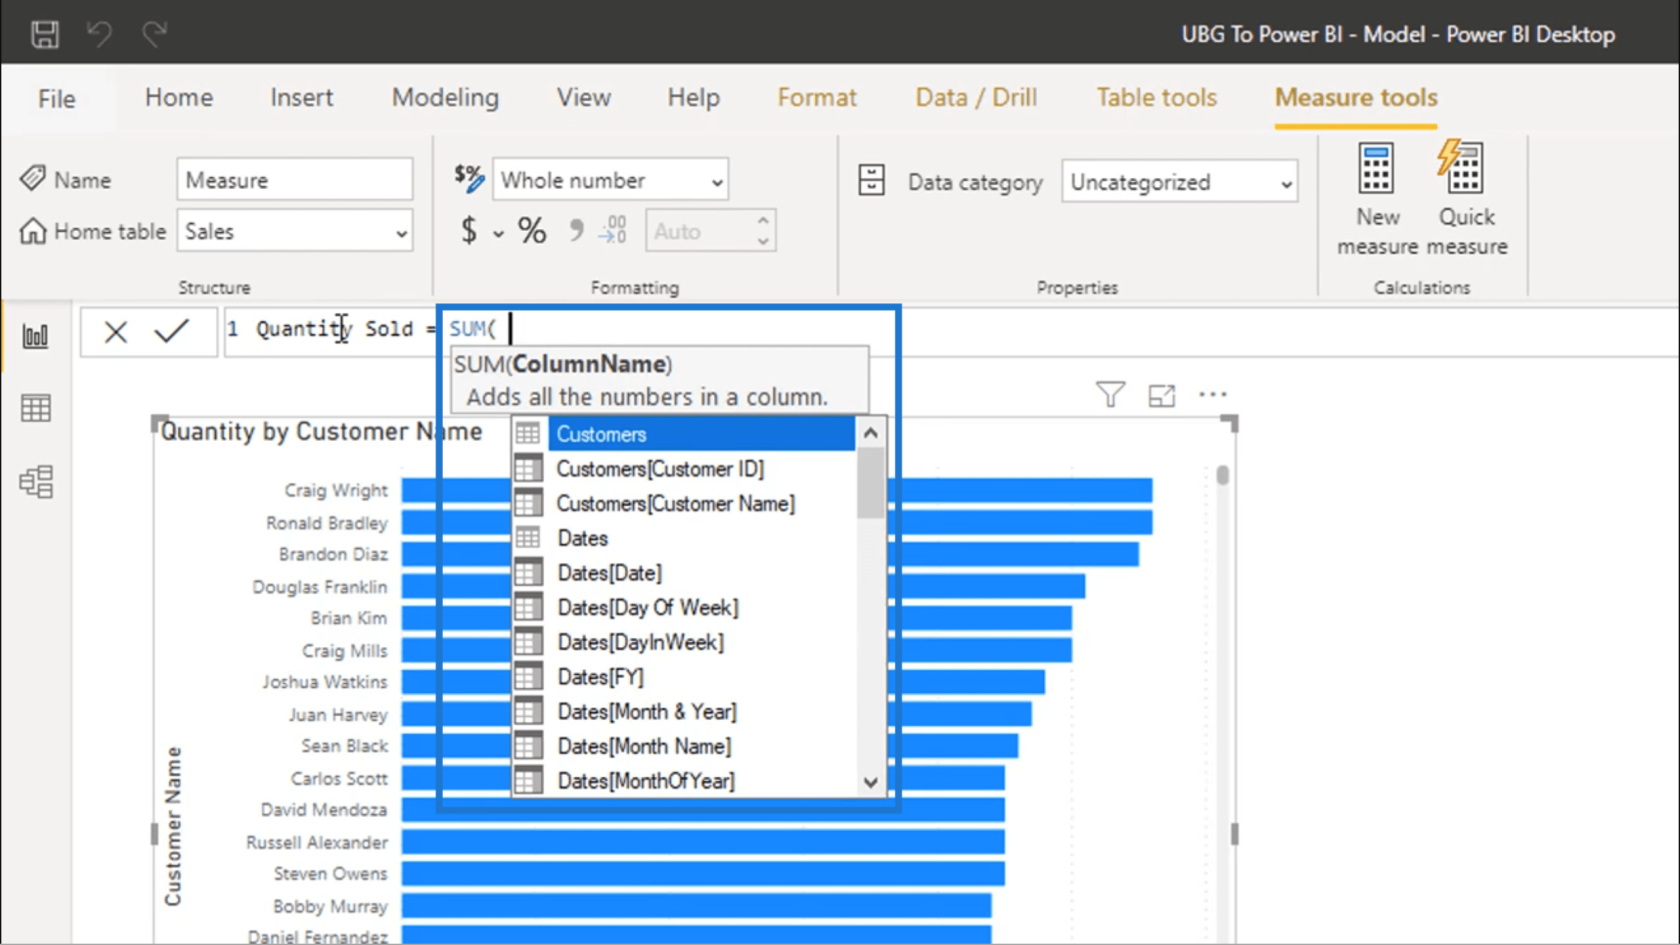Click the Save icon in title bar

tap(45, 34)
